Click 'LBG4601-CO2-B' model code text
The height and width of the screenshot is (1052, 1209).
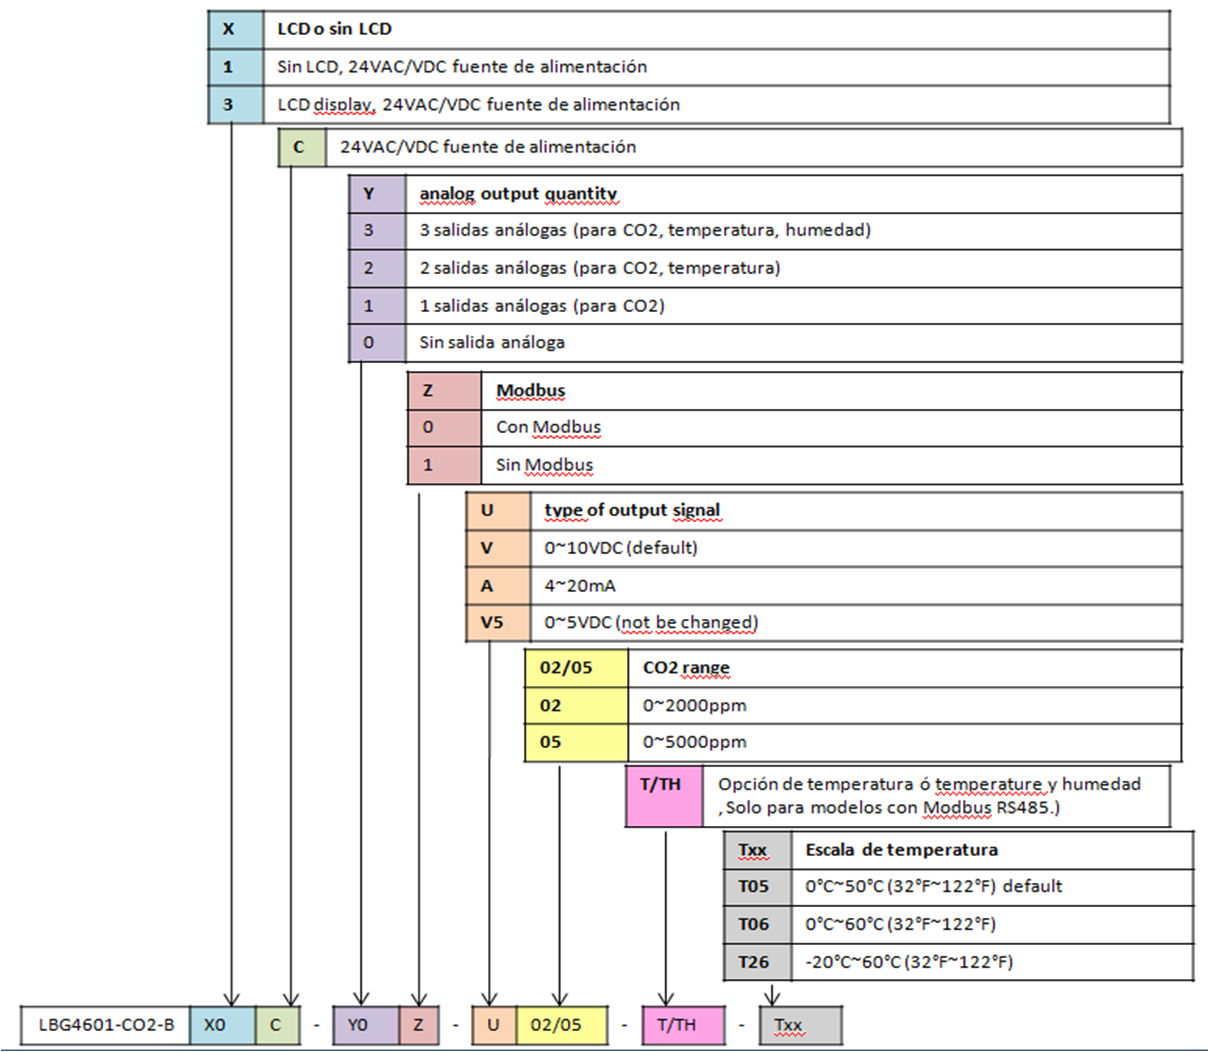coord(106,1025)
